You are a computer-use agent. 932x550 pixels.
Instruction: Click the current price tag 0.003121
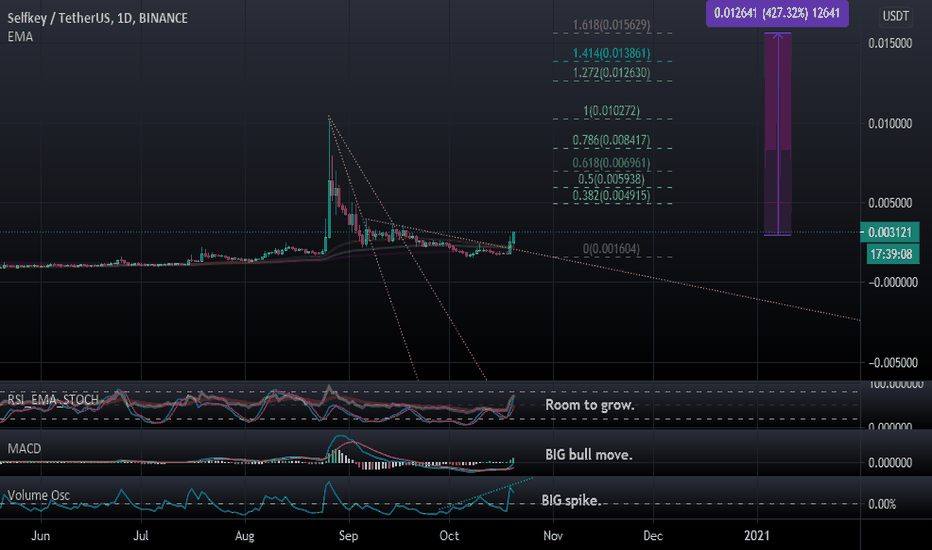pos(890,232)
